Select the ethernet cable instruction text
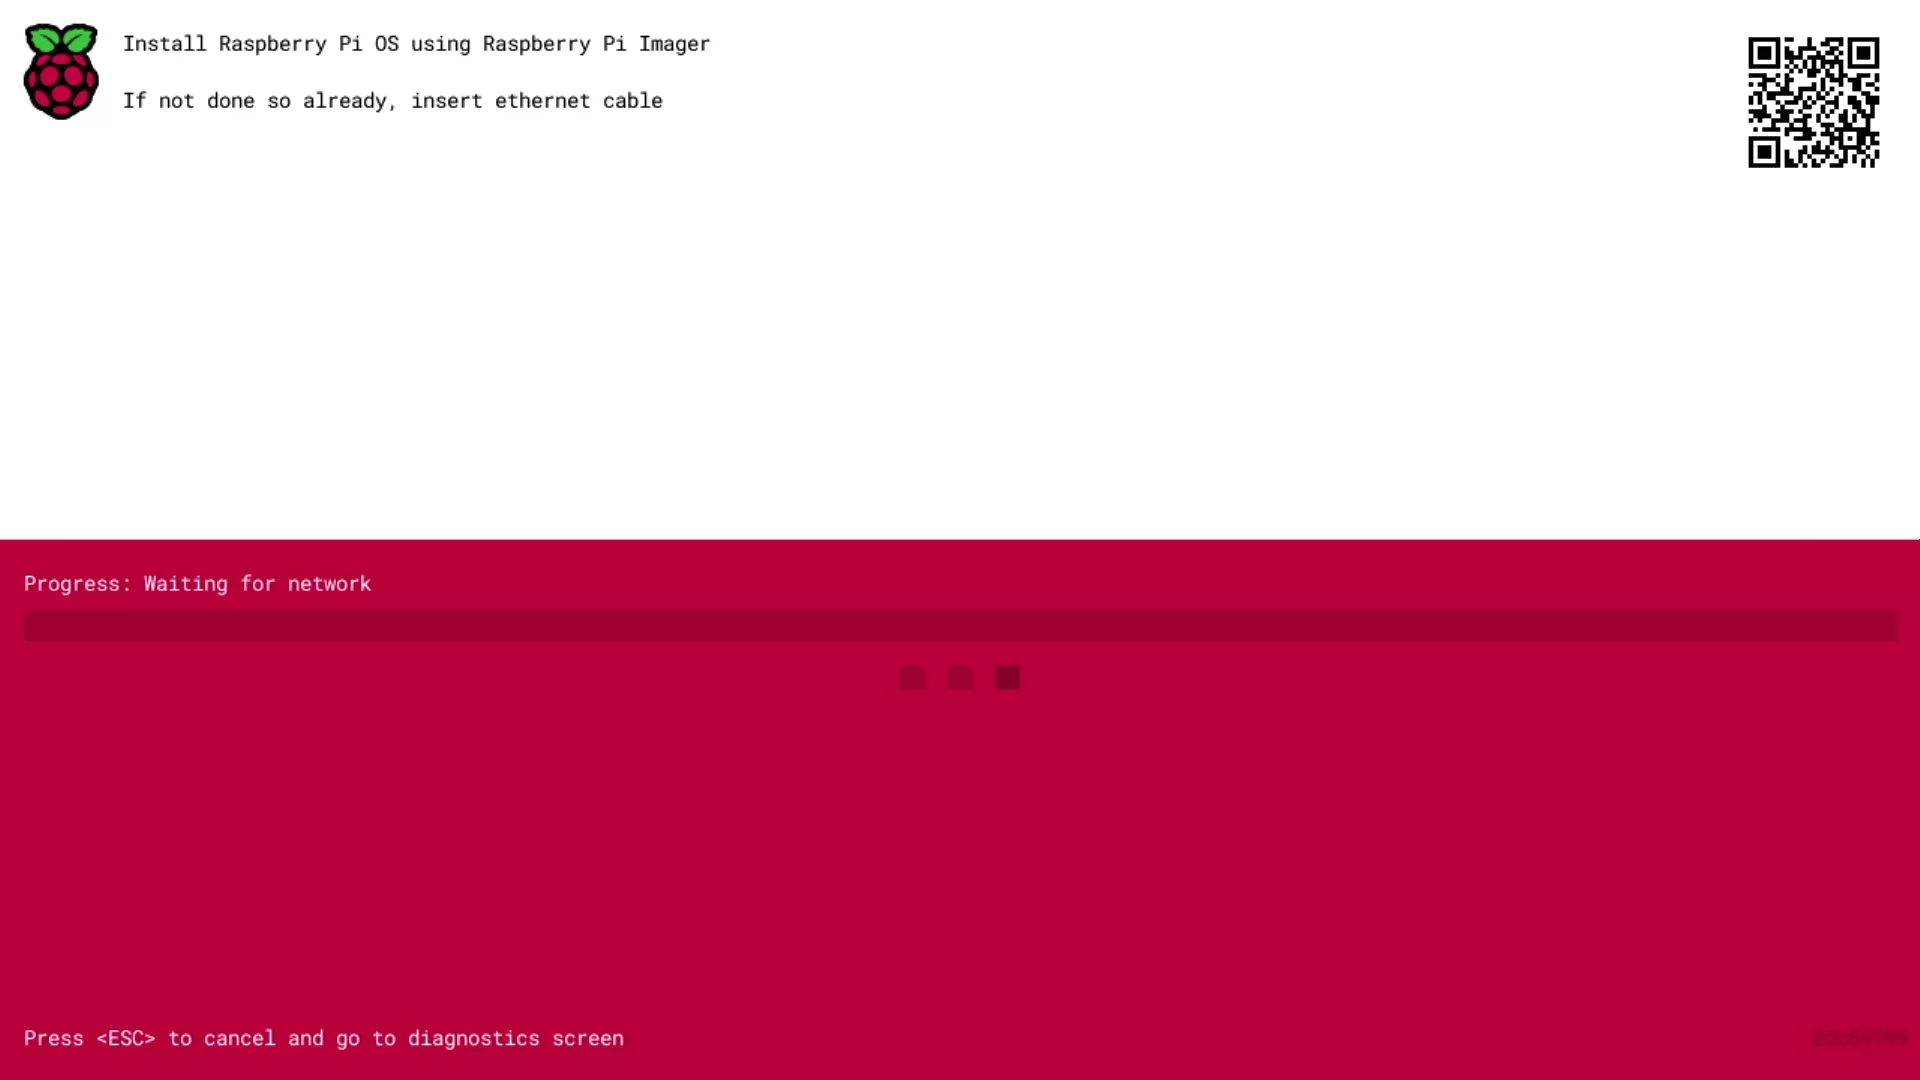 pyautogui.click(x=392, y=100)
